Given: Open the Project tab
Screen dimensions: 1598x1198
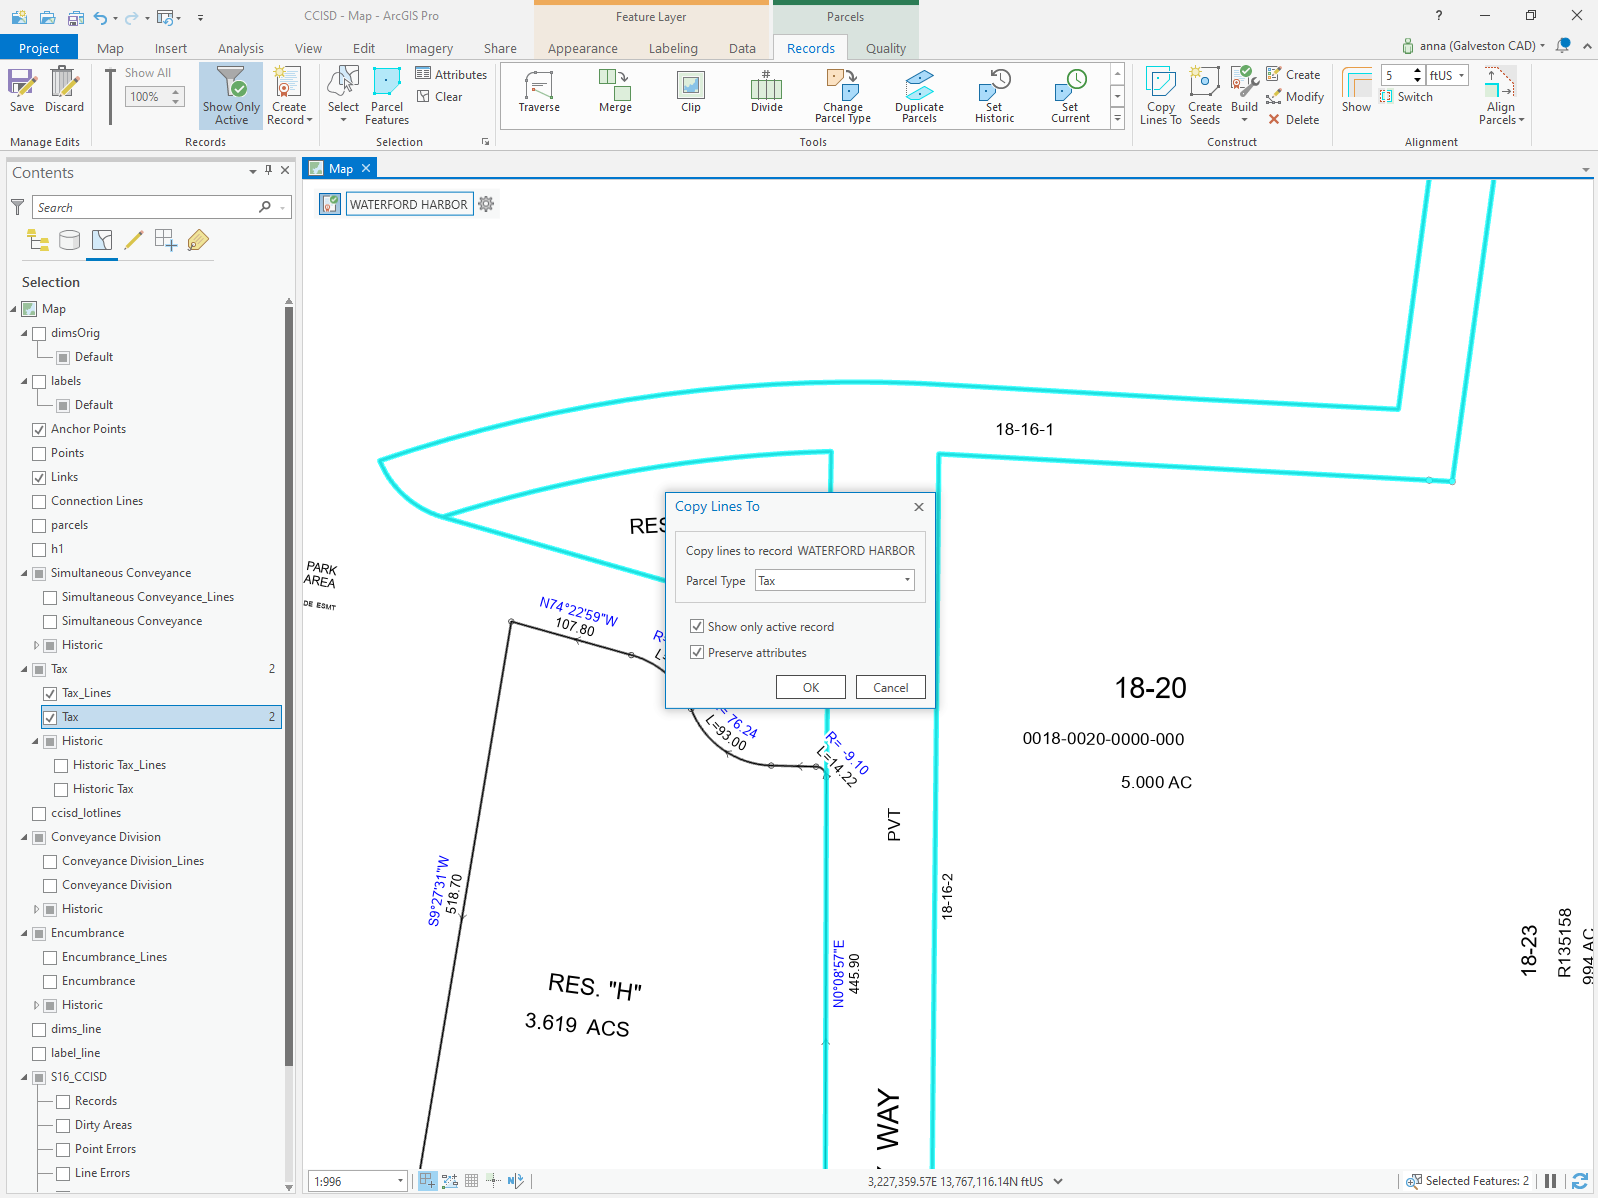Looking at the screenshot, I should (x=39, y=48).
